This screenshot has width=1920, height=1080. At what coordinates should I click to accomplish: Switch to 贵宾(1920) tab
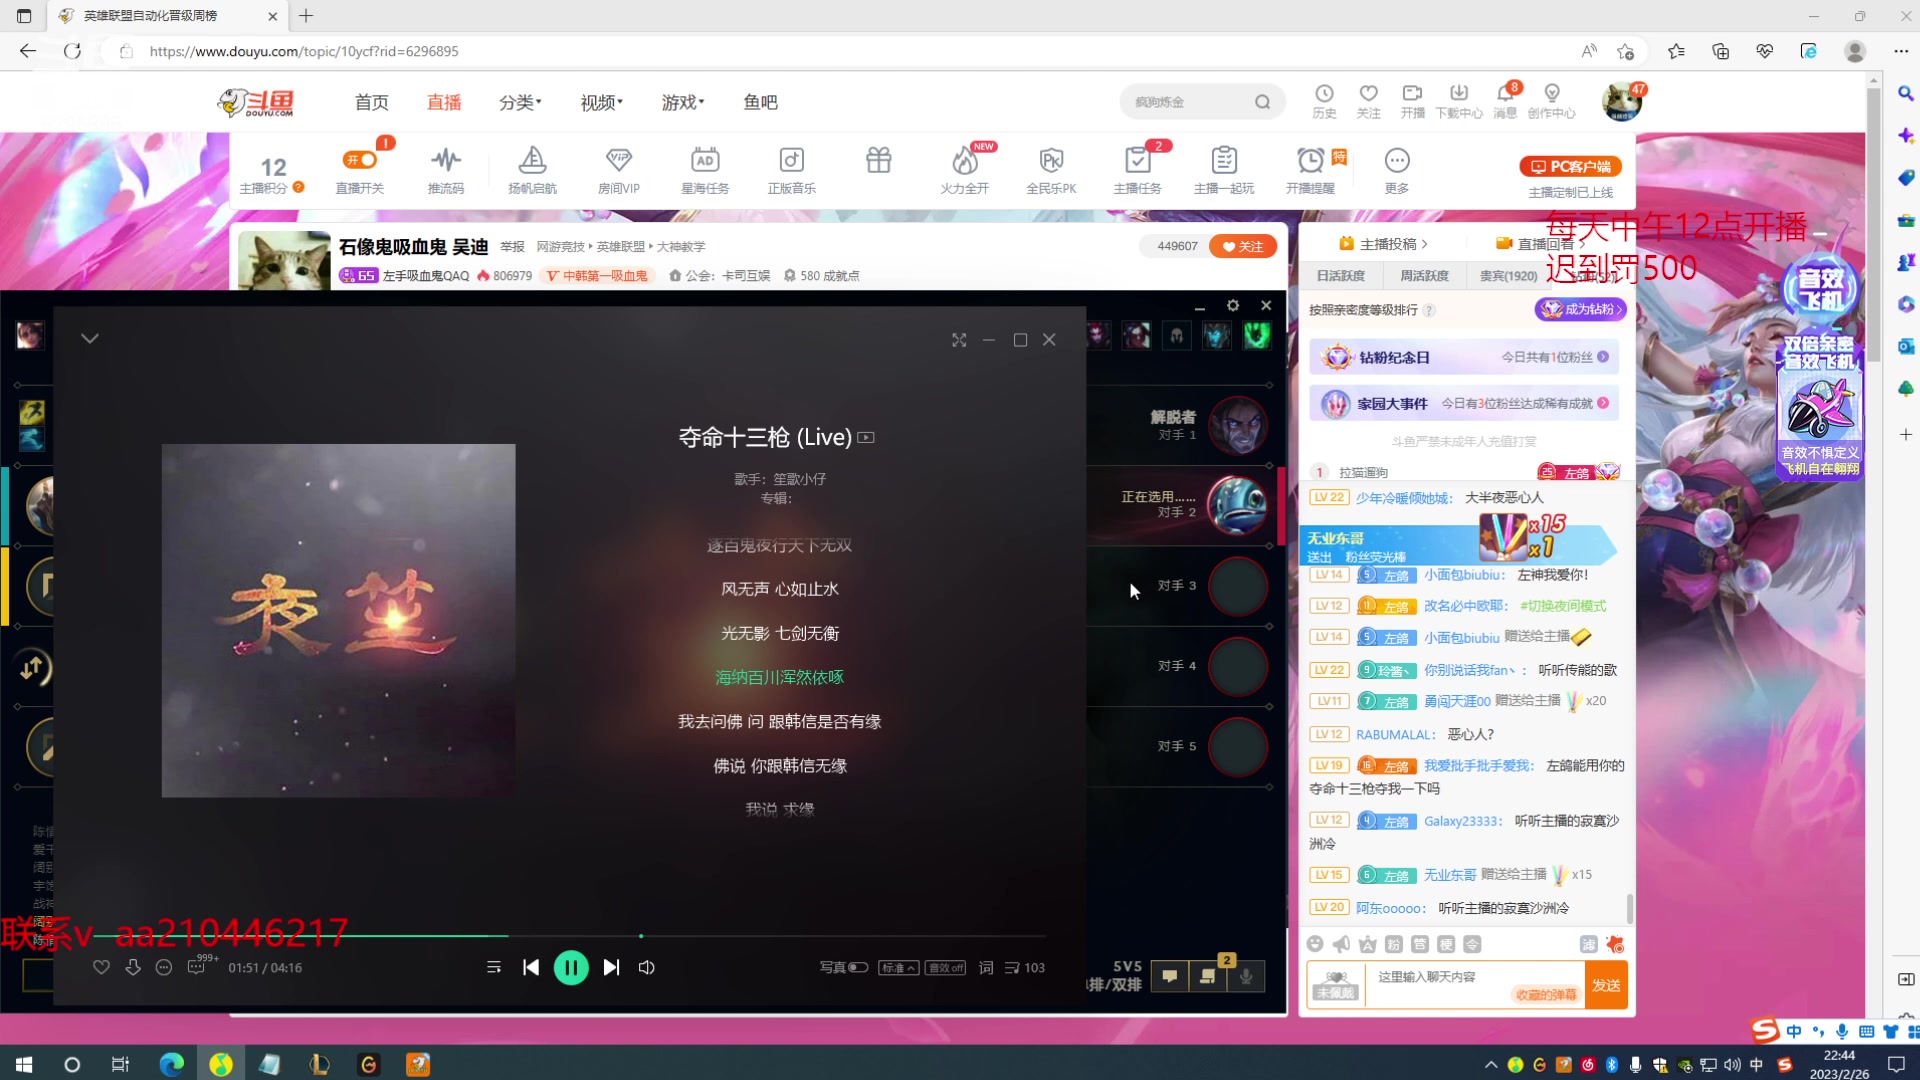coord(1508,276)
